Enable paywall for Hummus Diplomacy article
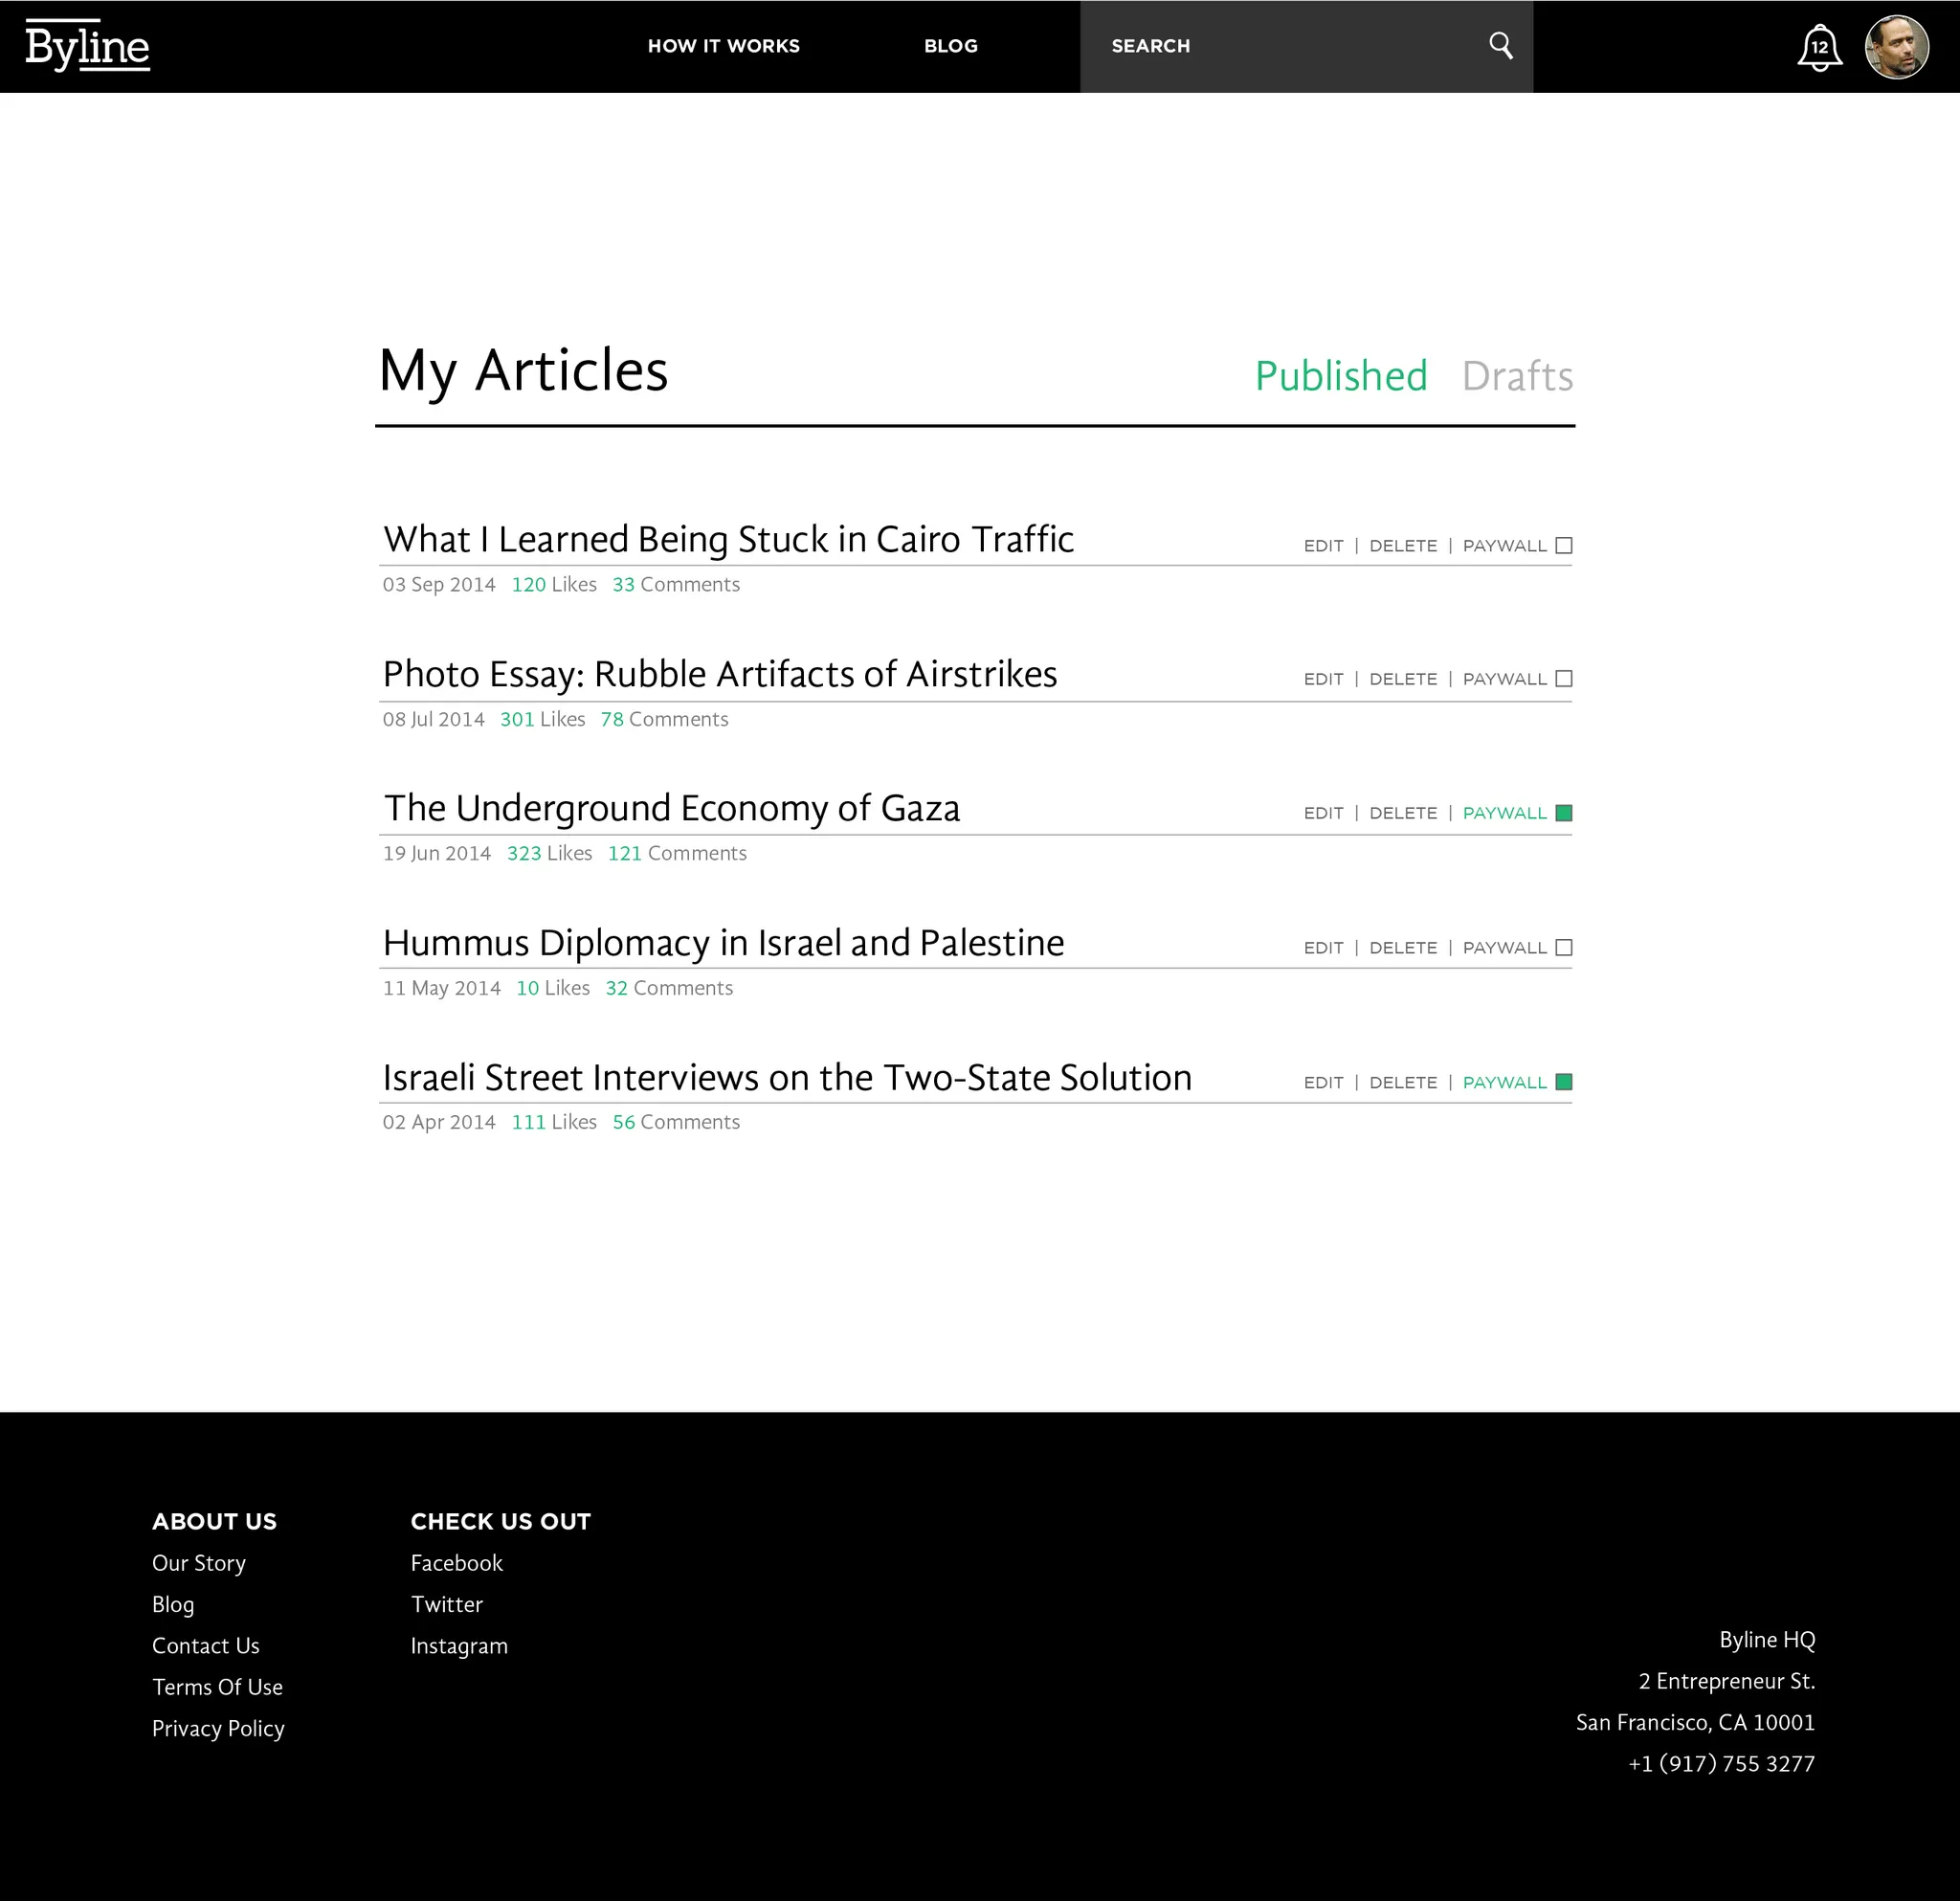This screenshot has height=1901, width=1960. pos(1564,948)
